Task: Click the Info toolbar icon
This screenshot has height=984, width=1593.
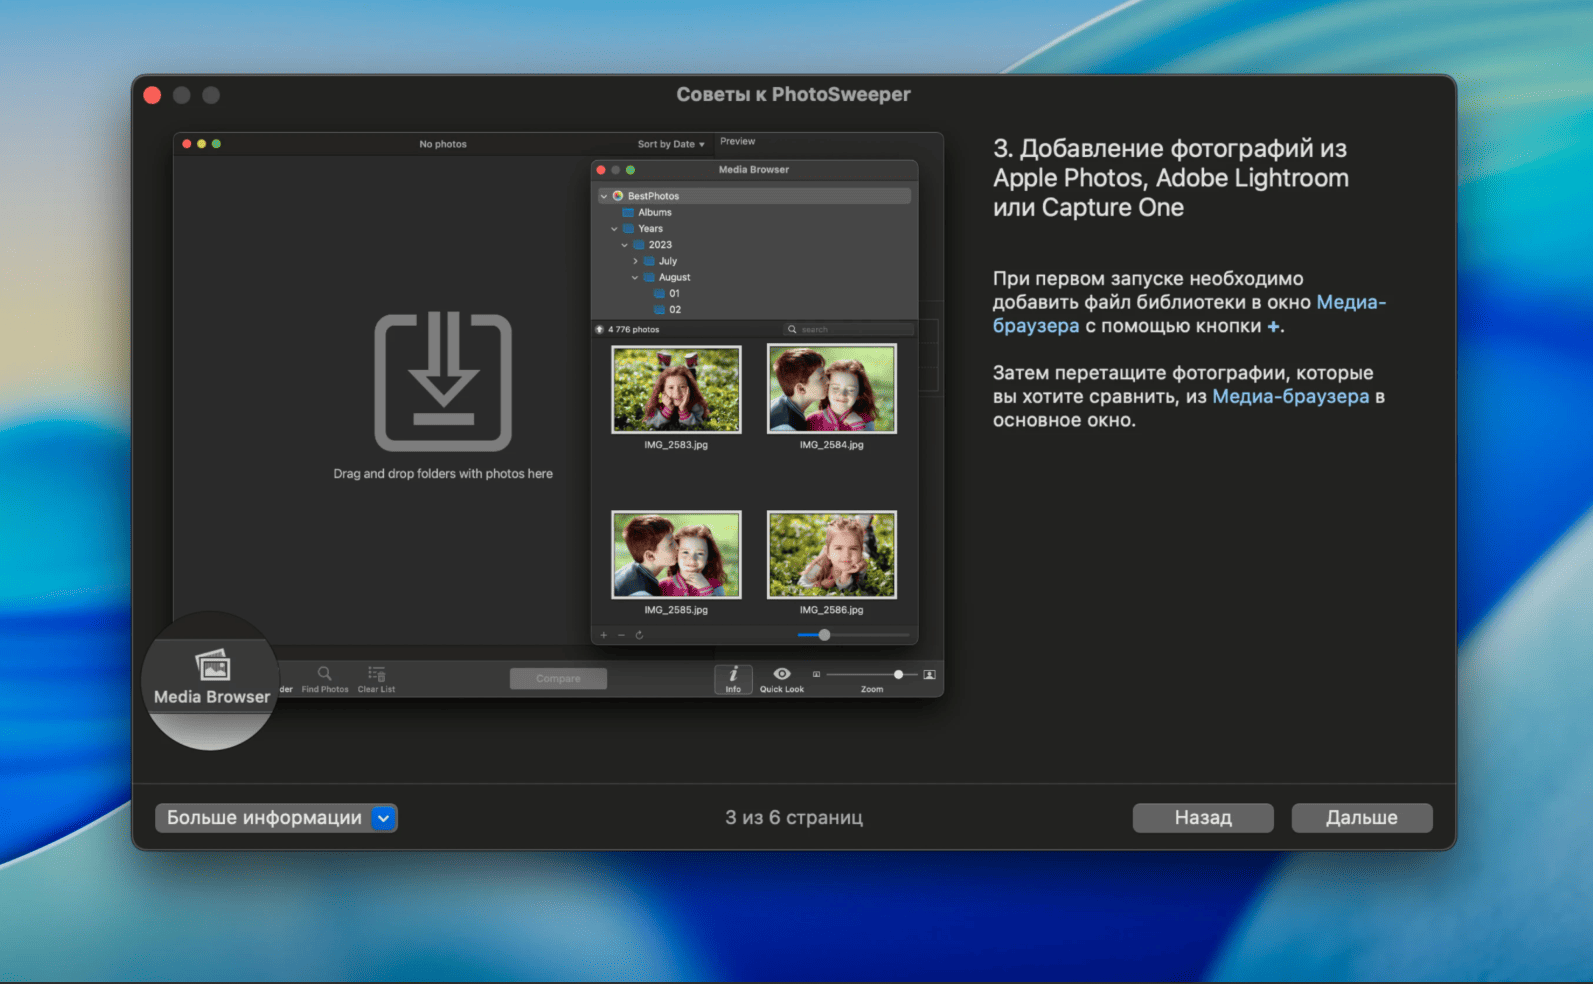Action: pos(733,679)
